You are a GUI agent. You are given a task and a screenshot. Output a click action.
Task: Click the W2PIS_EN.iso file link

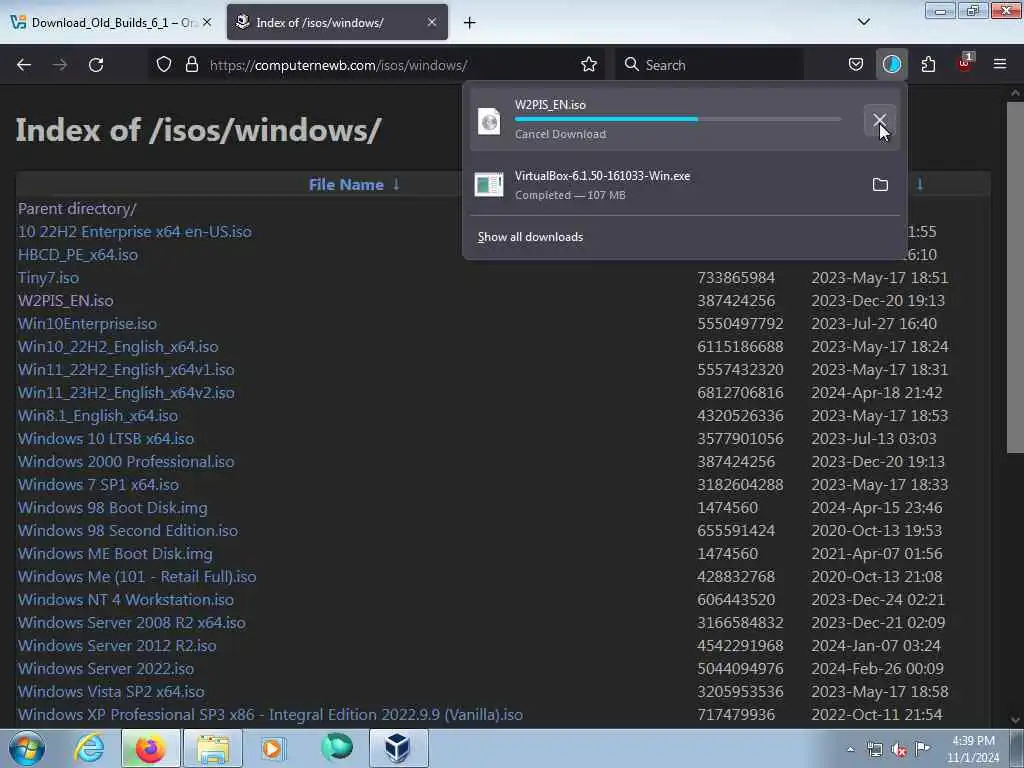pos(65,301)
